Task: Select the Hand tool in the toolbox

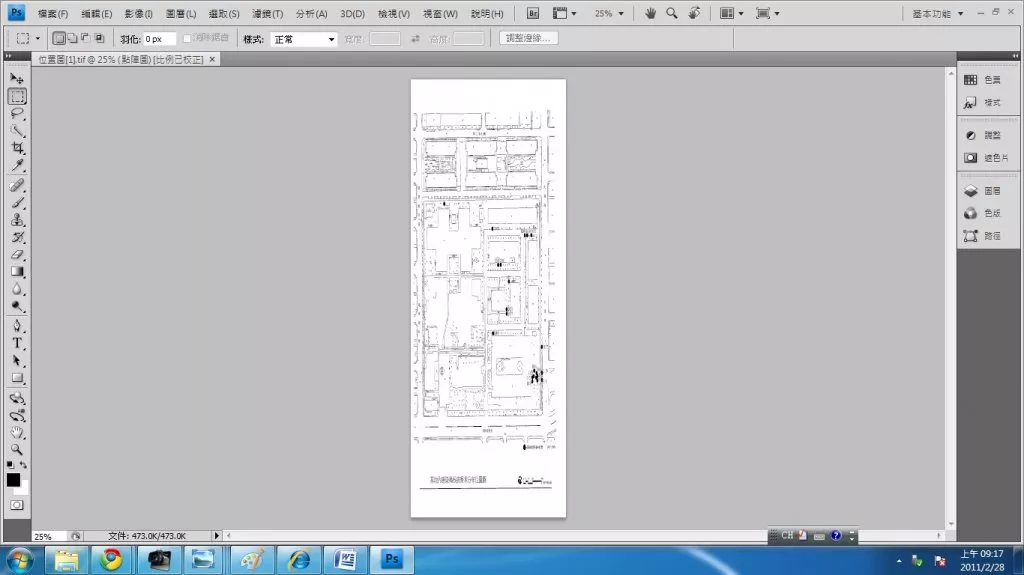Action: click(17, 433)
